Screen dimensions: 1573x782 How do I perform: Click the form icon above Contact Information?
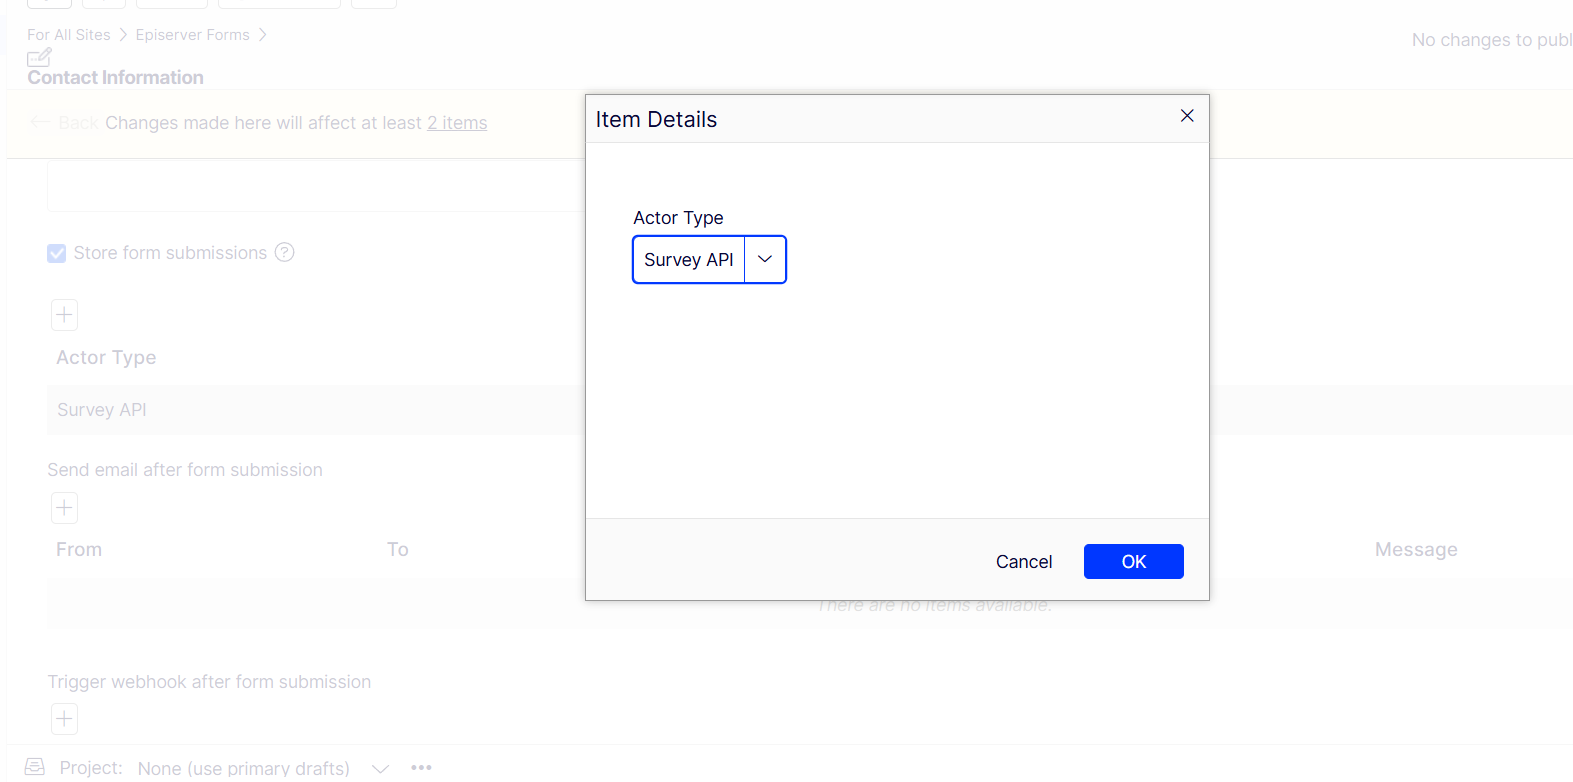[39, 58]
